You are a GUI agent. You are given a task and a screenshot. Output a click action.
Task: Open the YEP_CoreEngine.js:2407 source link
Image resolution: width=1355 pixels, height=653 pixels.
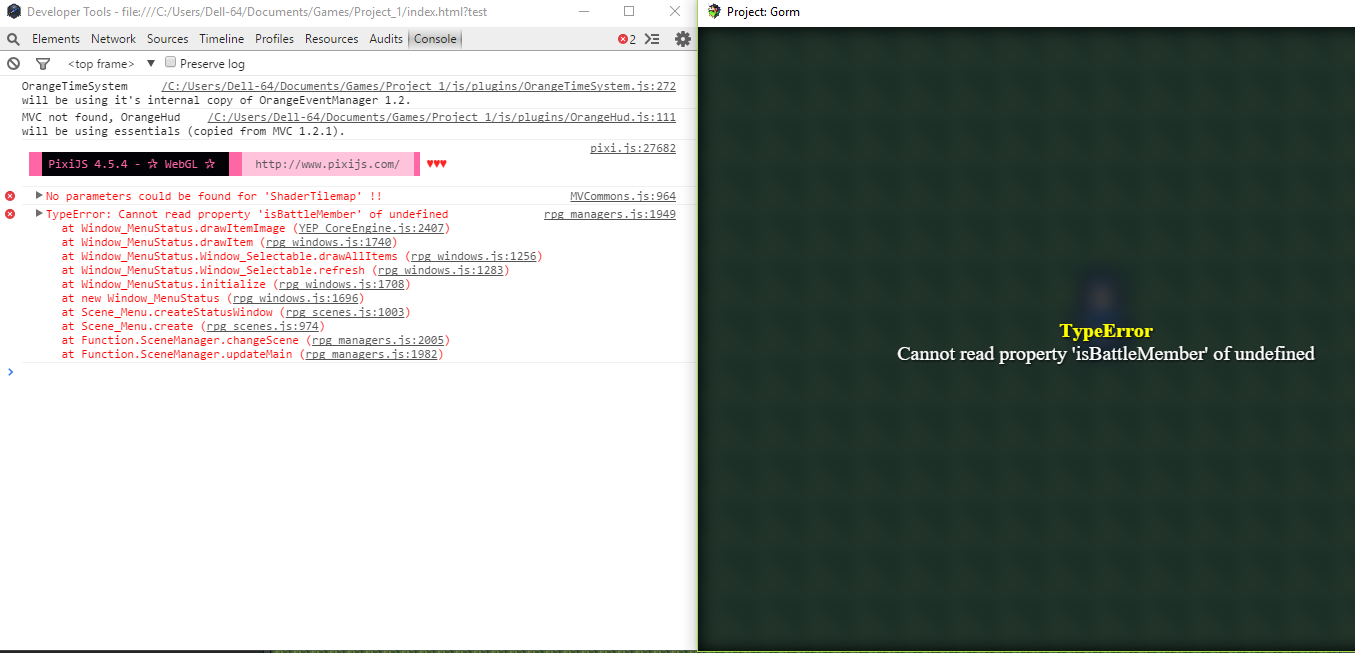click(x=370, y=228)
